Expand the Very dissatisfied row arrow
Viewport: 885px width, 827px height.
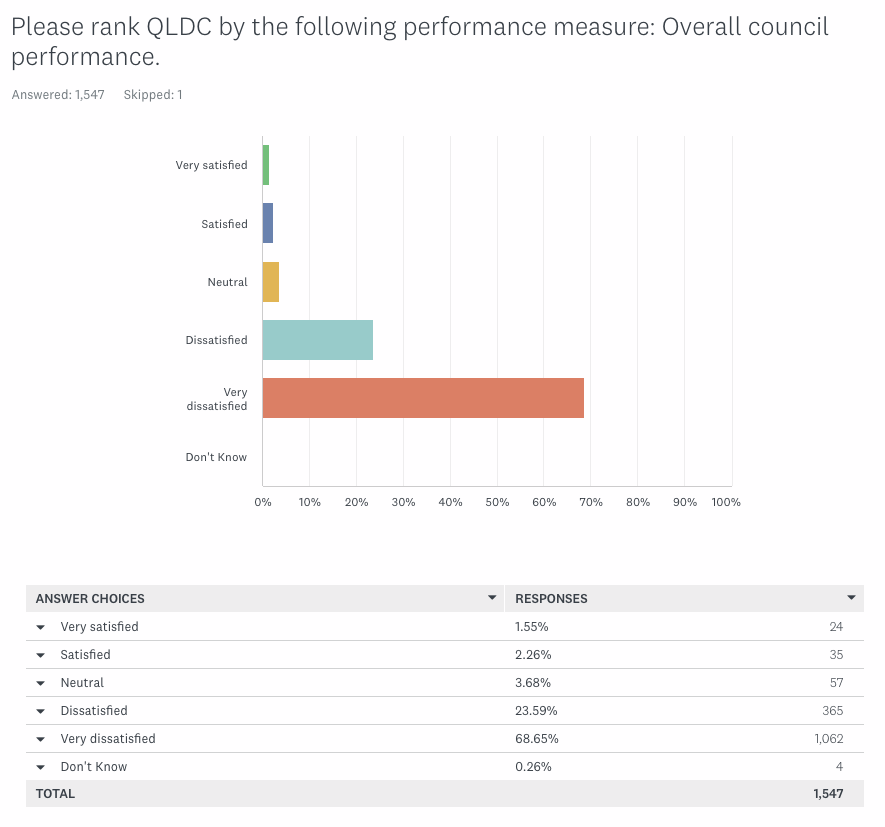click(x=41, y=739)
